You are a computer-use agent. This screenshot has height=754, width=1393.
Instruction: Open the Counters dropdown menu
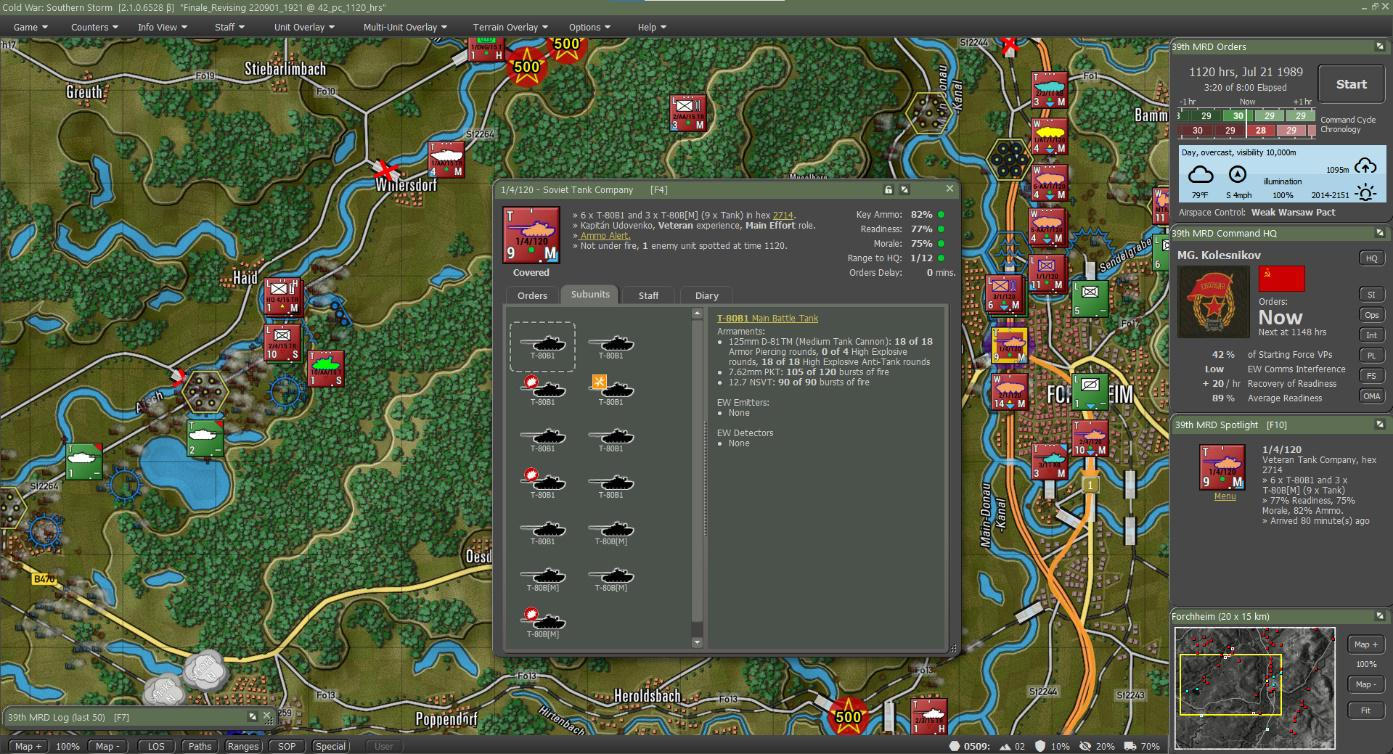point(94,27)
